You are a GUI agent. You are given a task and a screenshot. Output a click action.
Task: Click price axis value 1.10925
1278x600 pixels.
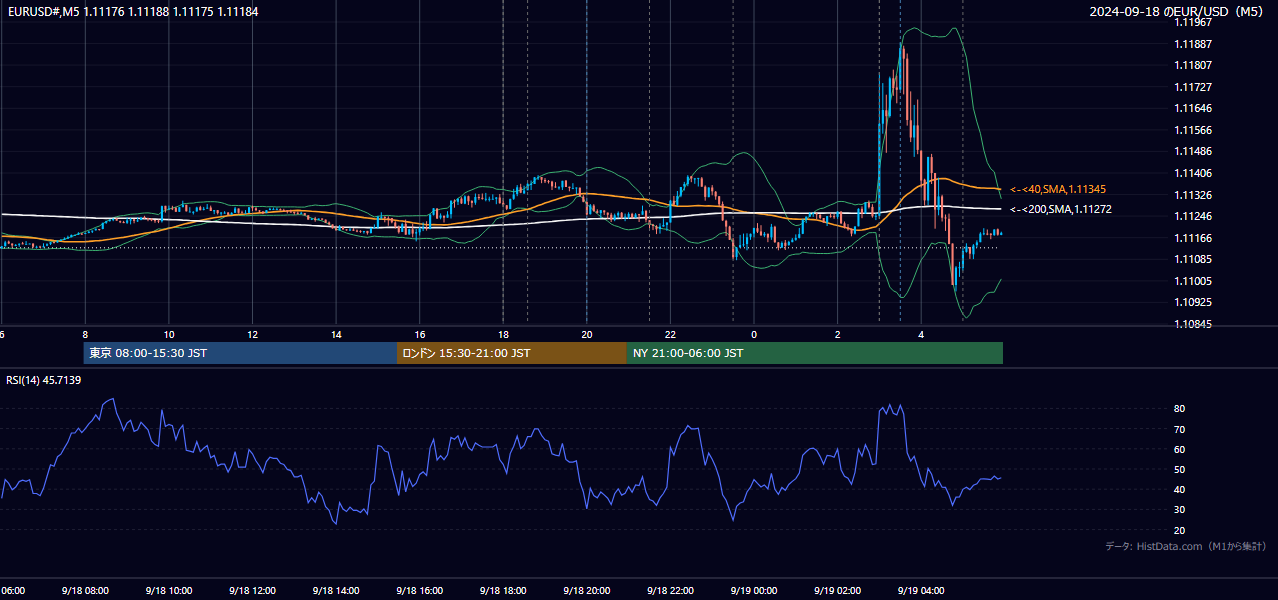click(1193, 302)
